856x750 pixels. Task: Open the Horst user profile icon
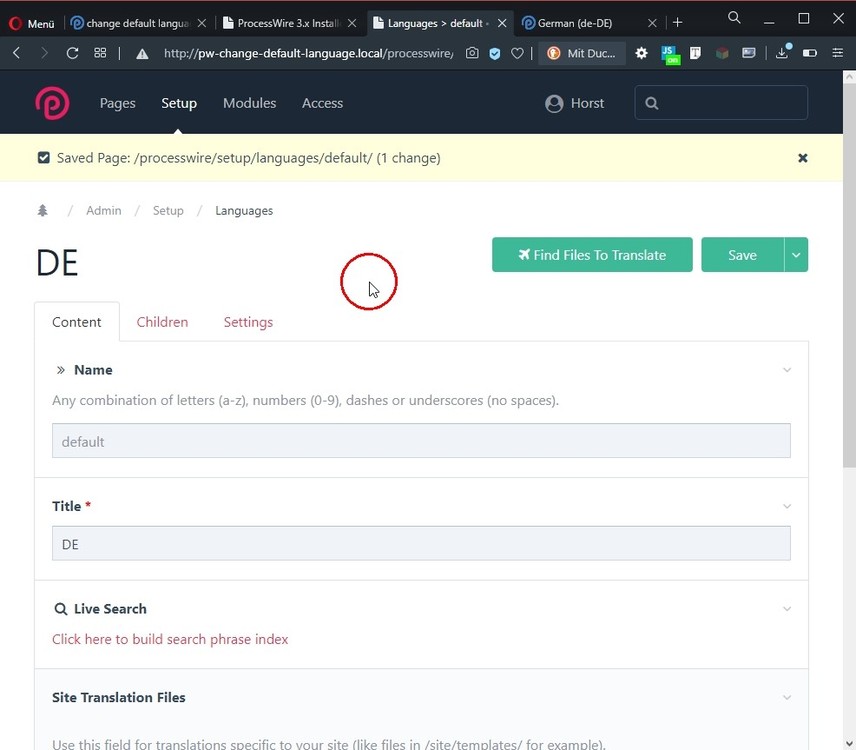tap(554, 103)
